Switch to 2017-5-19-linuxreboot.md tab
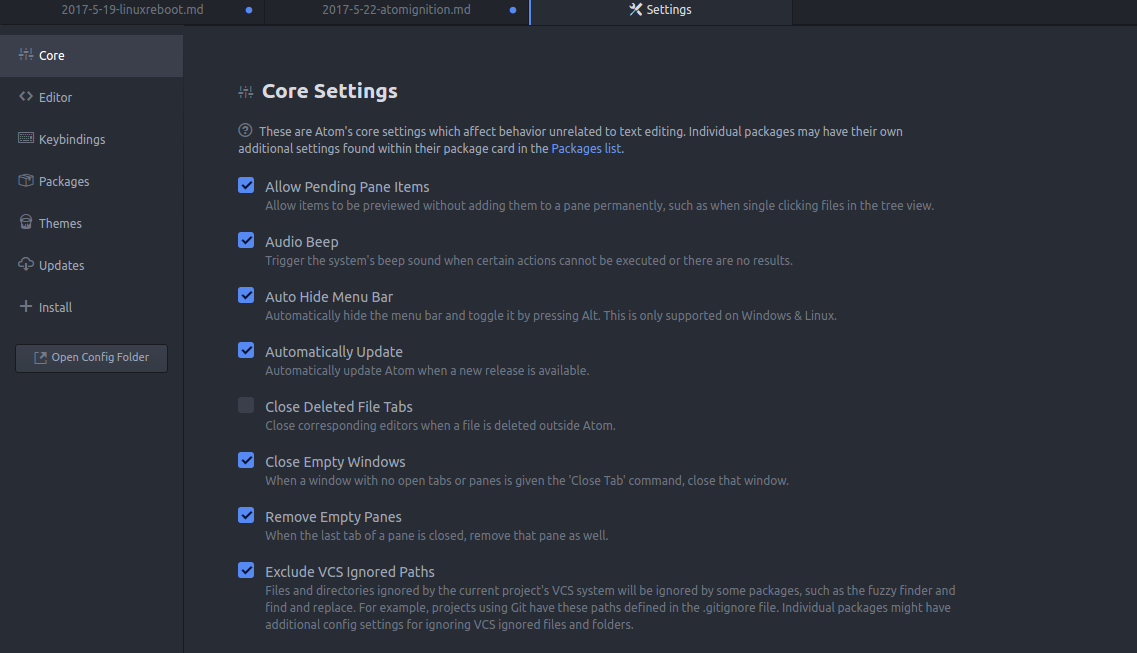The image size is (1137, 653). (132, 10)
